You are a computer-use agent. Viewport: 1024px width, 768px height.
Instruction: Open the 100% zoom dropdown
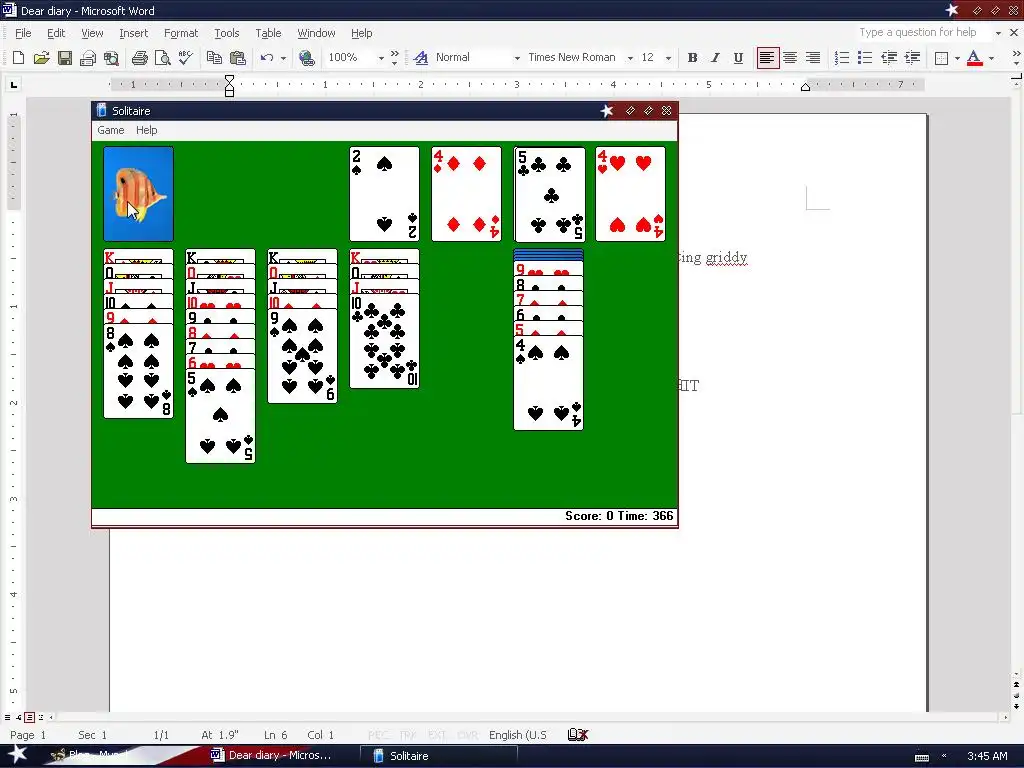click(x=381, y=57)
